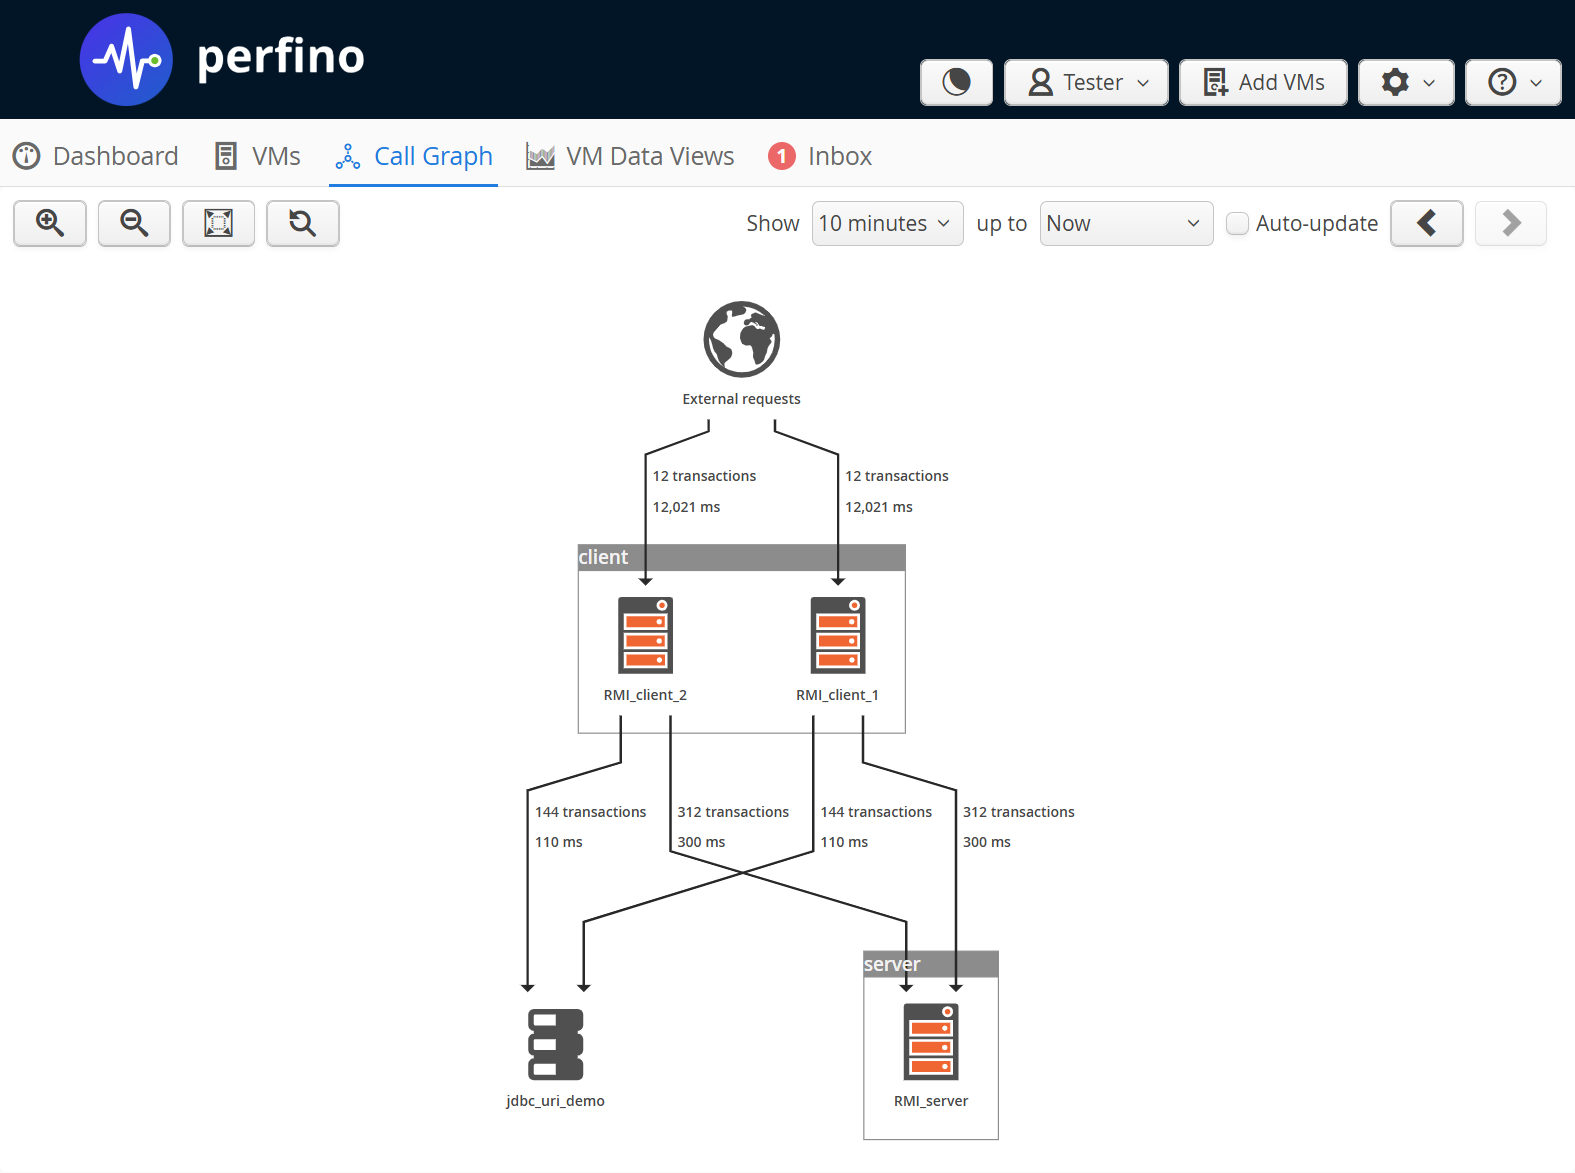Select the External requests globe node
The height and width of the screenshot is (1173, 1575).
point(741,339)
